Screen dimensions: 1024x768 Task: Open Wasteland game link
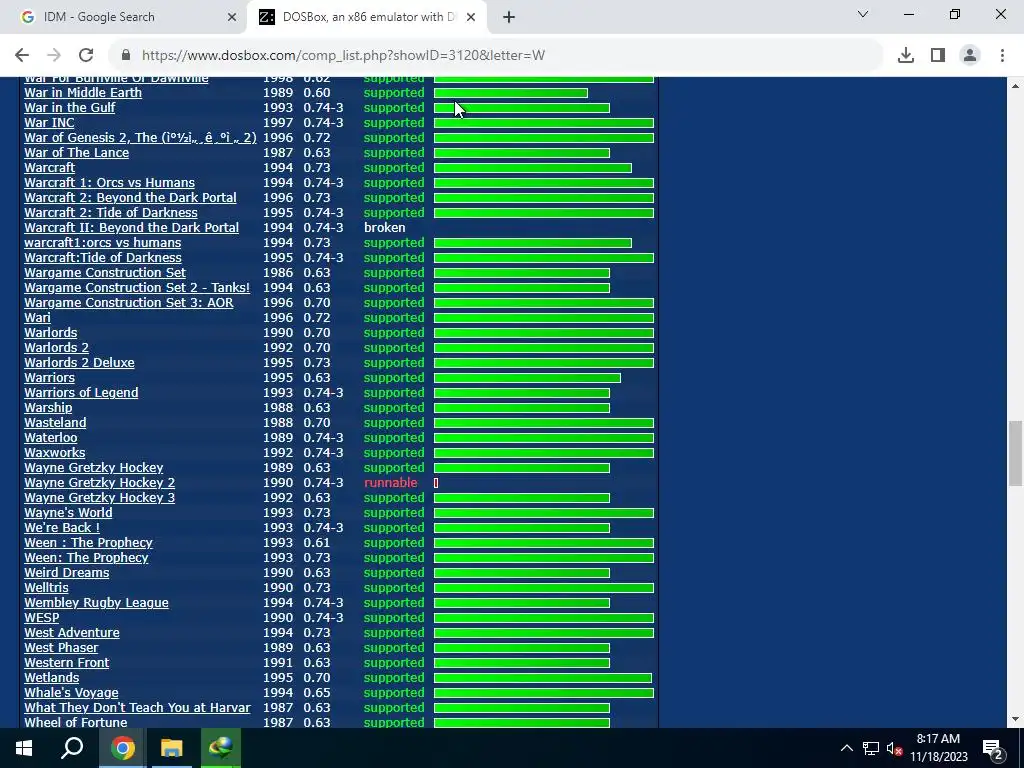pos(55,423)
